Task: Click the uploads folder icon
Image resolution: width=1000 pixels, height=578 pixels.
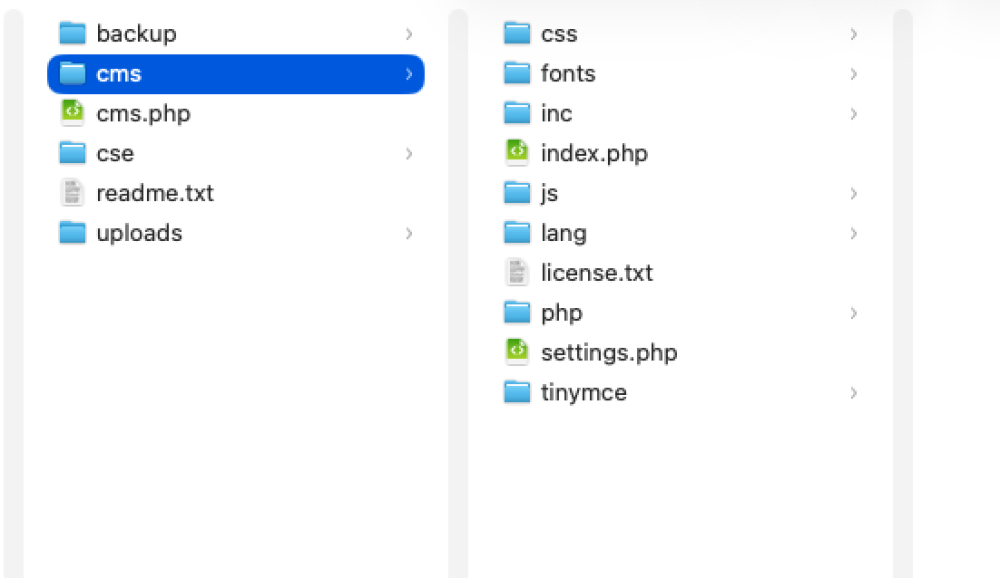Action: [72, 233]
